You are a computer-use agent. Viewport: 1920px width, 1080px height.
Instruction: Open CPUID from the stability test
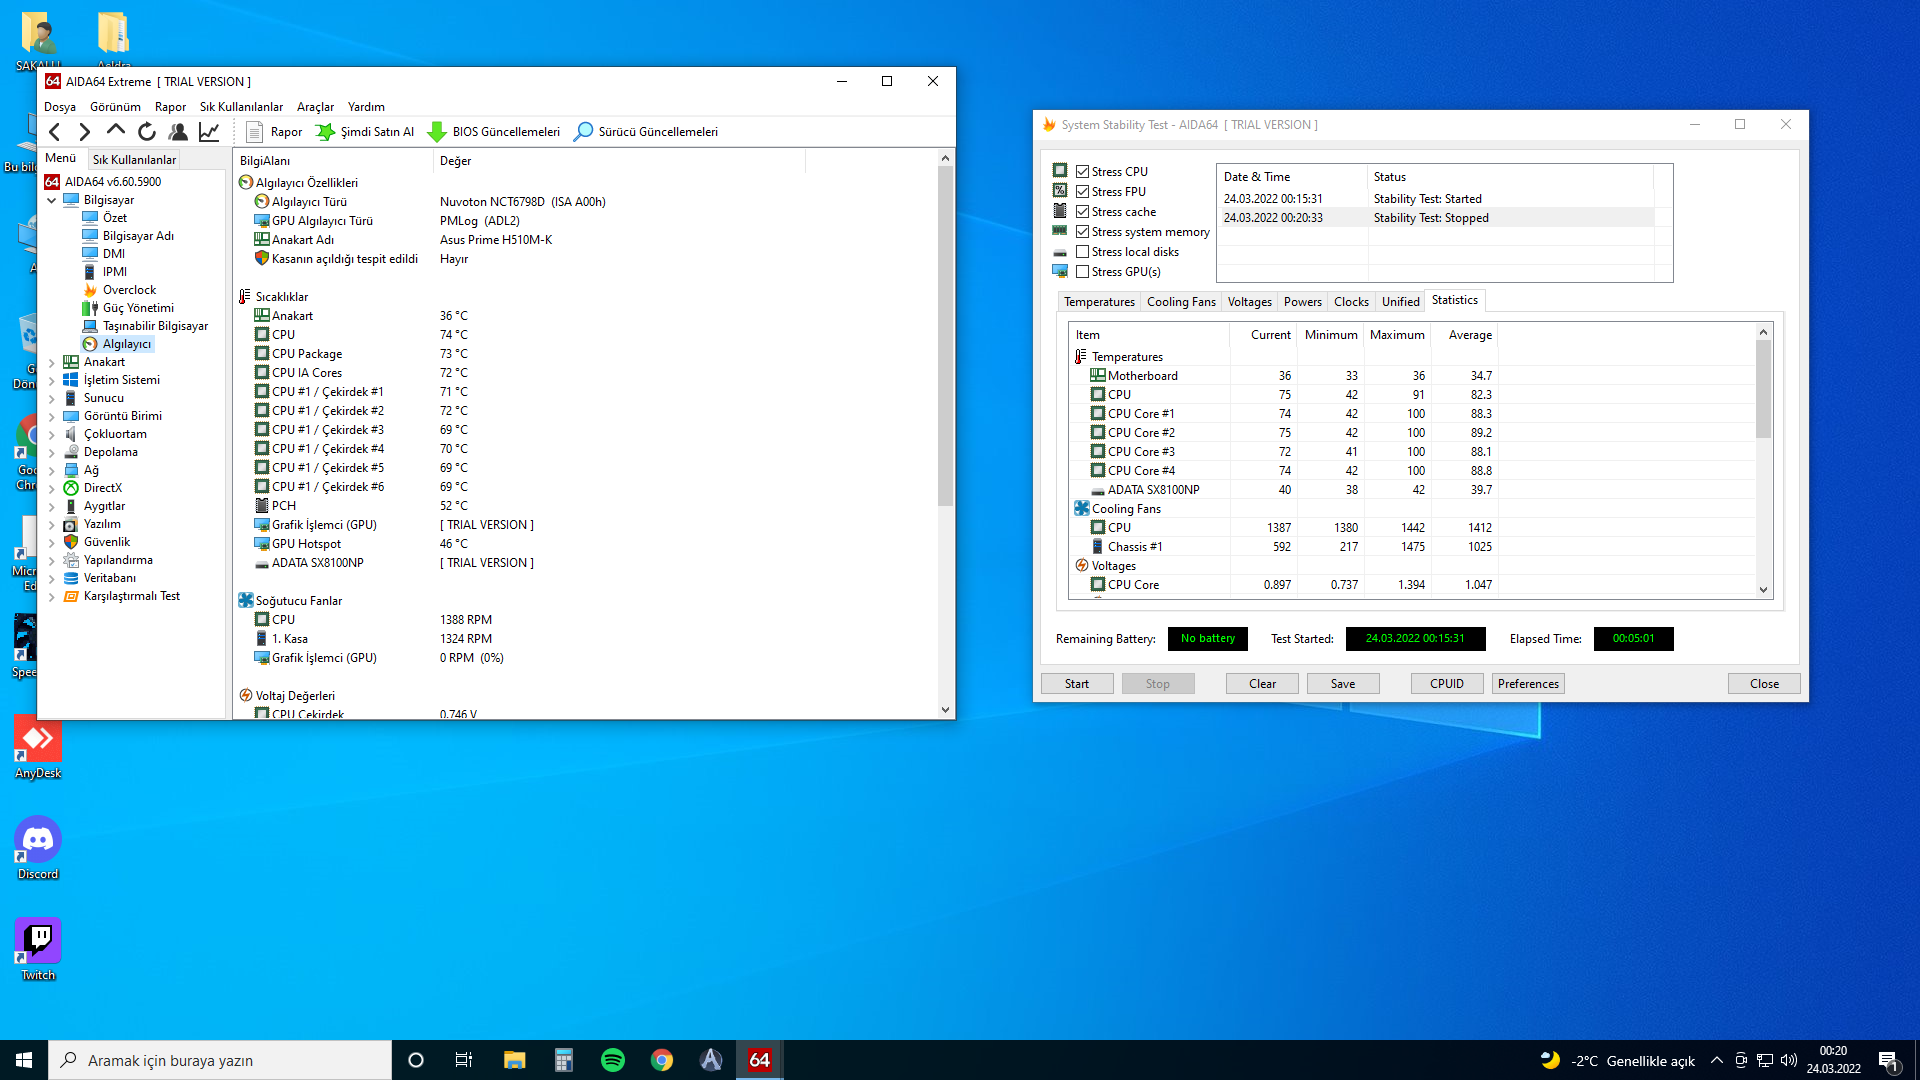pyautogui.click(x=1447, y=684)
